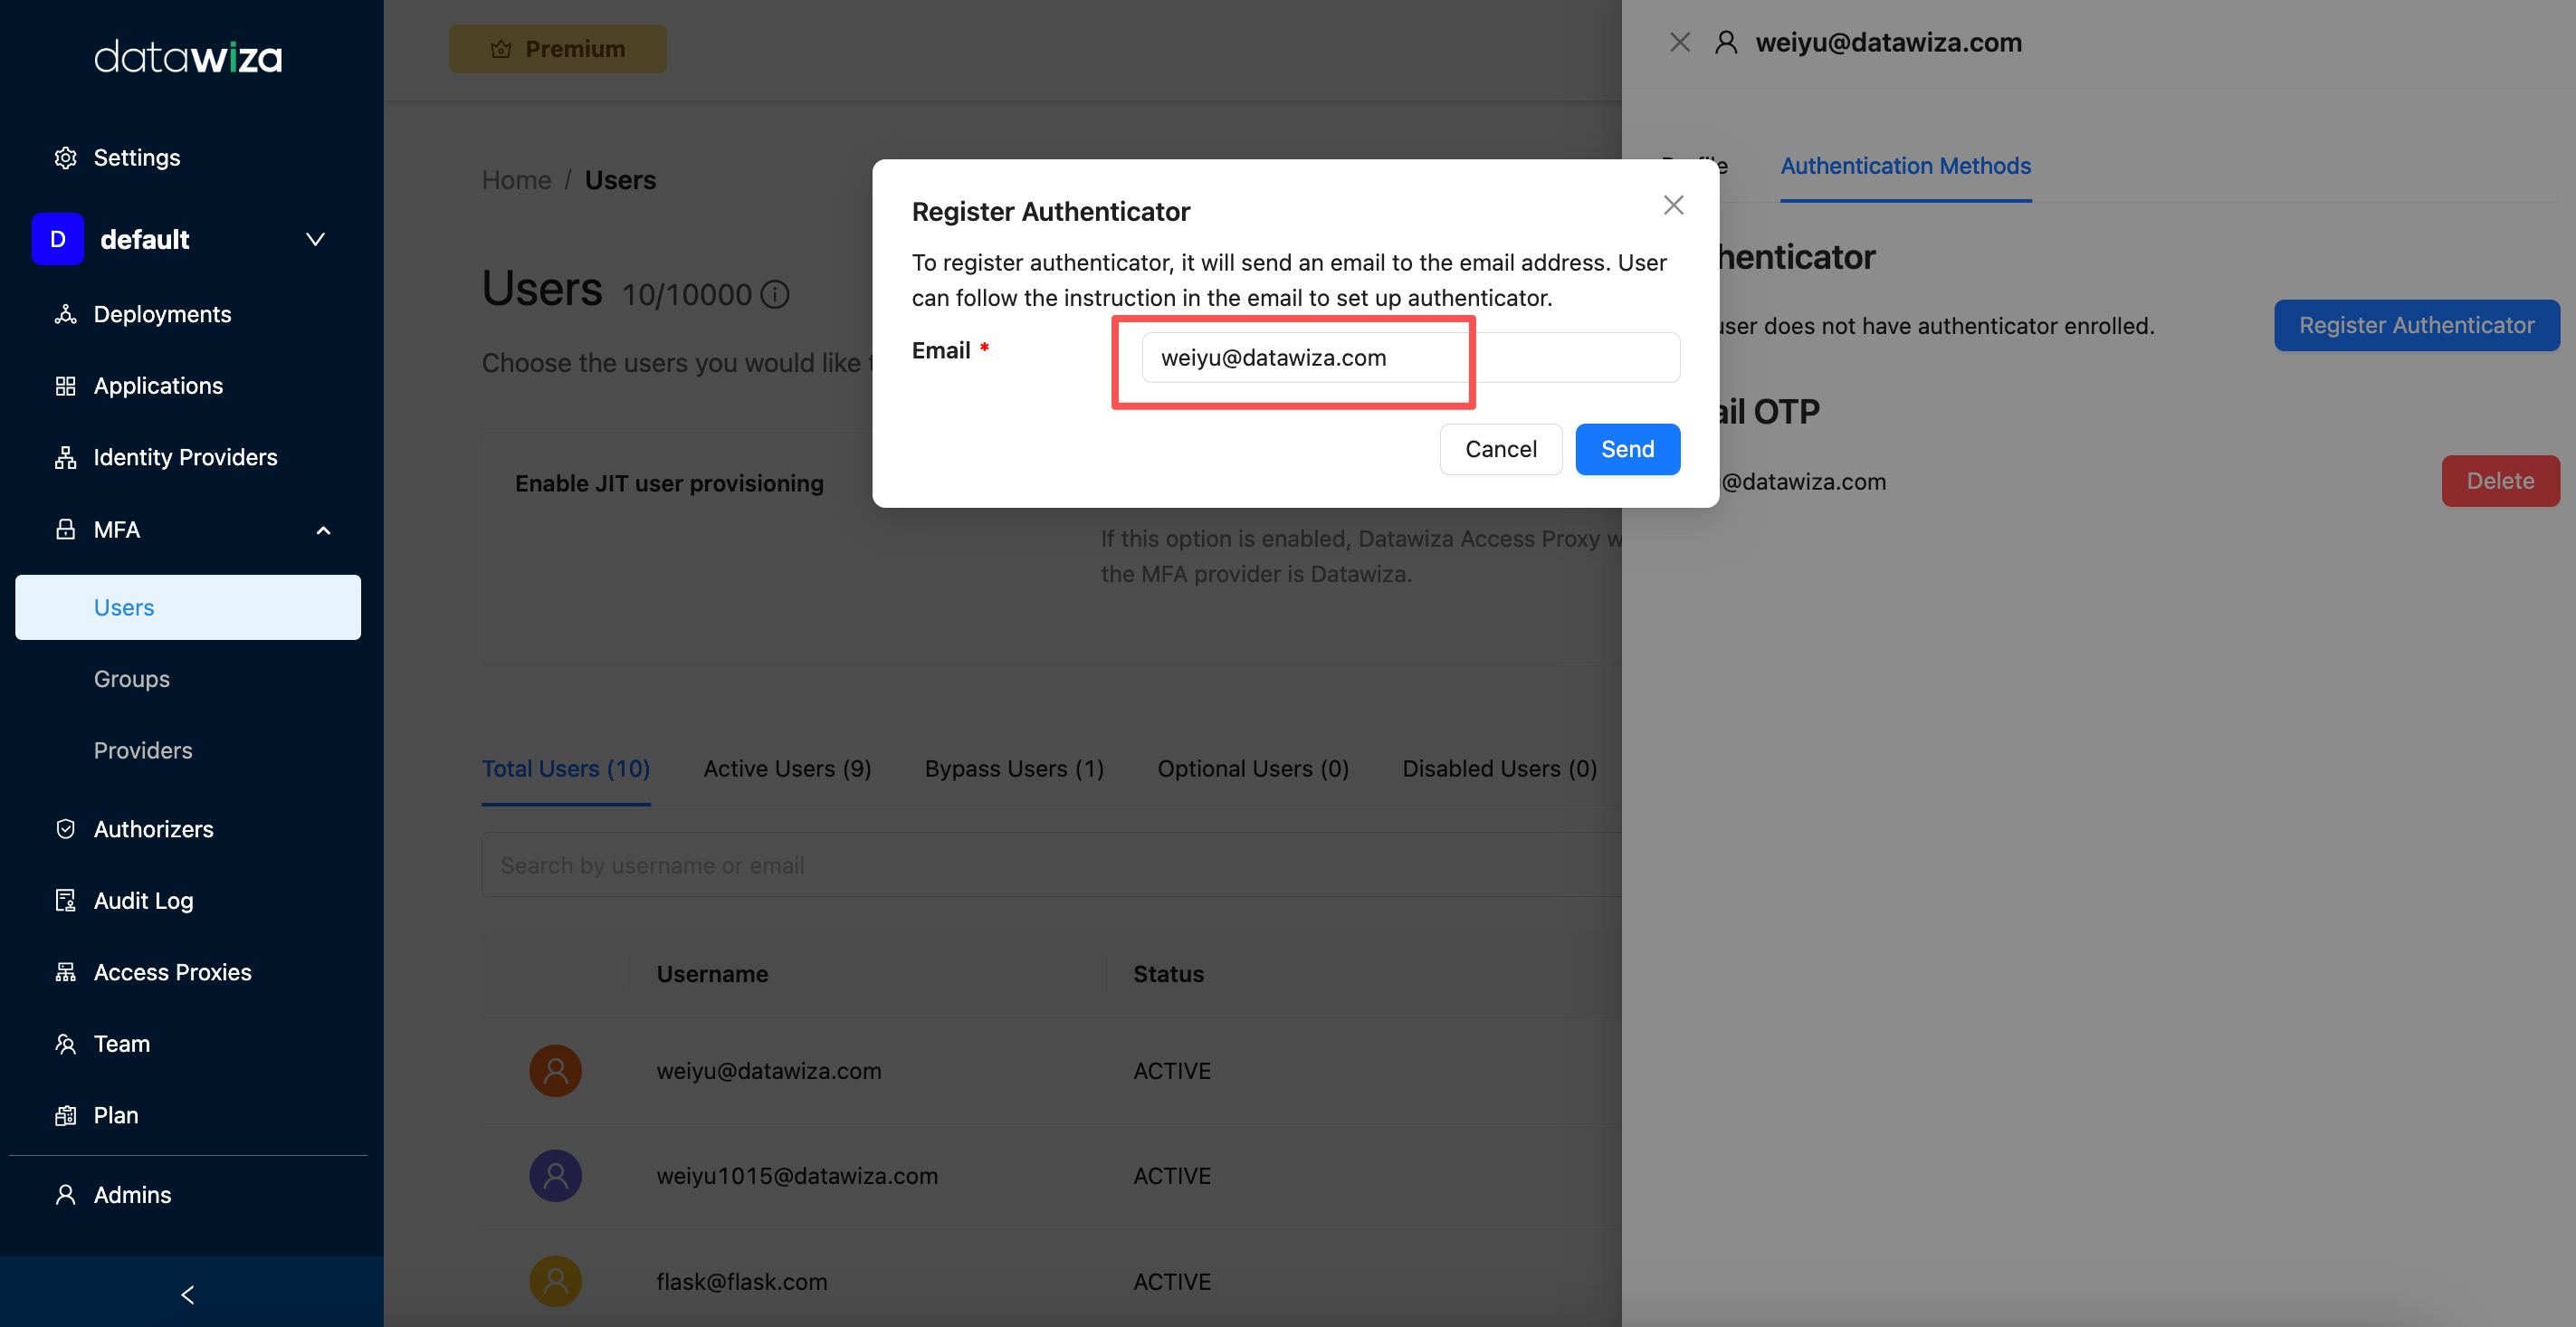The height and width of the screenshot is (1327, 2576).
Task: Delete the Email OTP method
Action: click(x=2500, y=480)
